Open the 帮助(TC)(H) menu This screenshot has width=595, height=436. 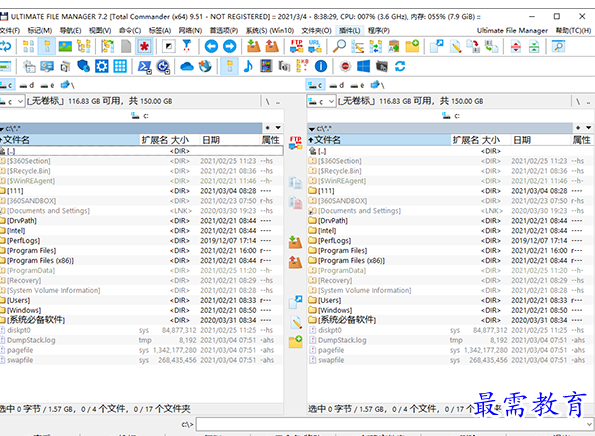point(573,30)
